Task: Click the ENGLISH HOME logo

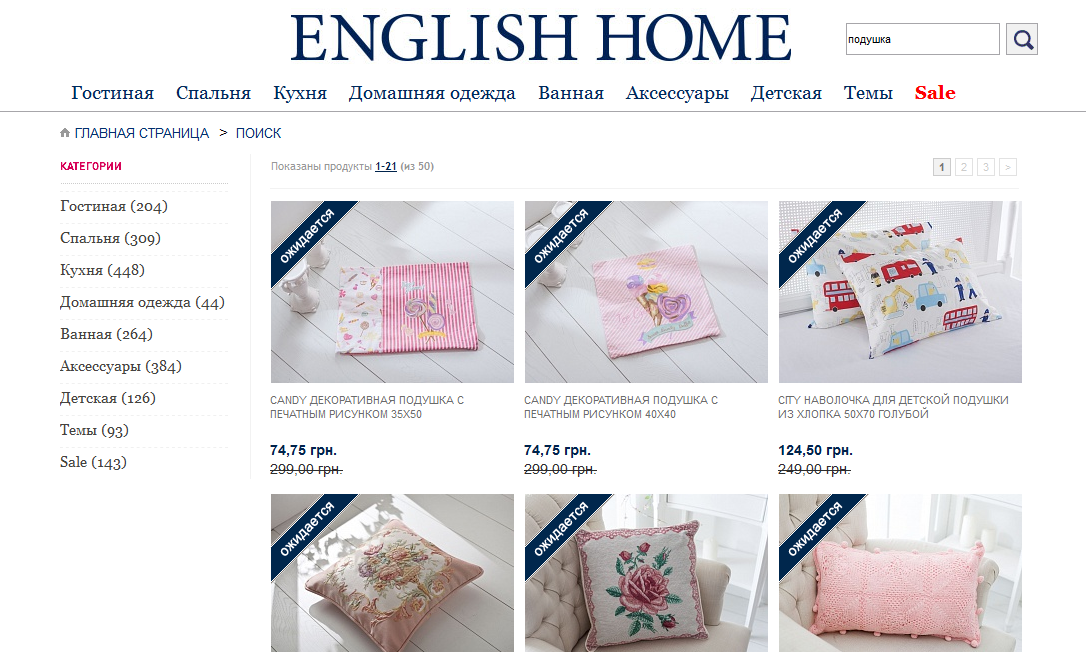Action: [540, 37]
